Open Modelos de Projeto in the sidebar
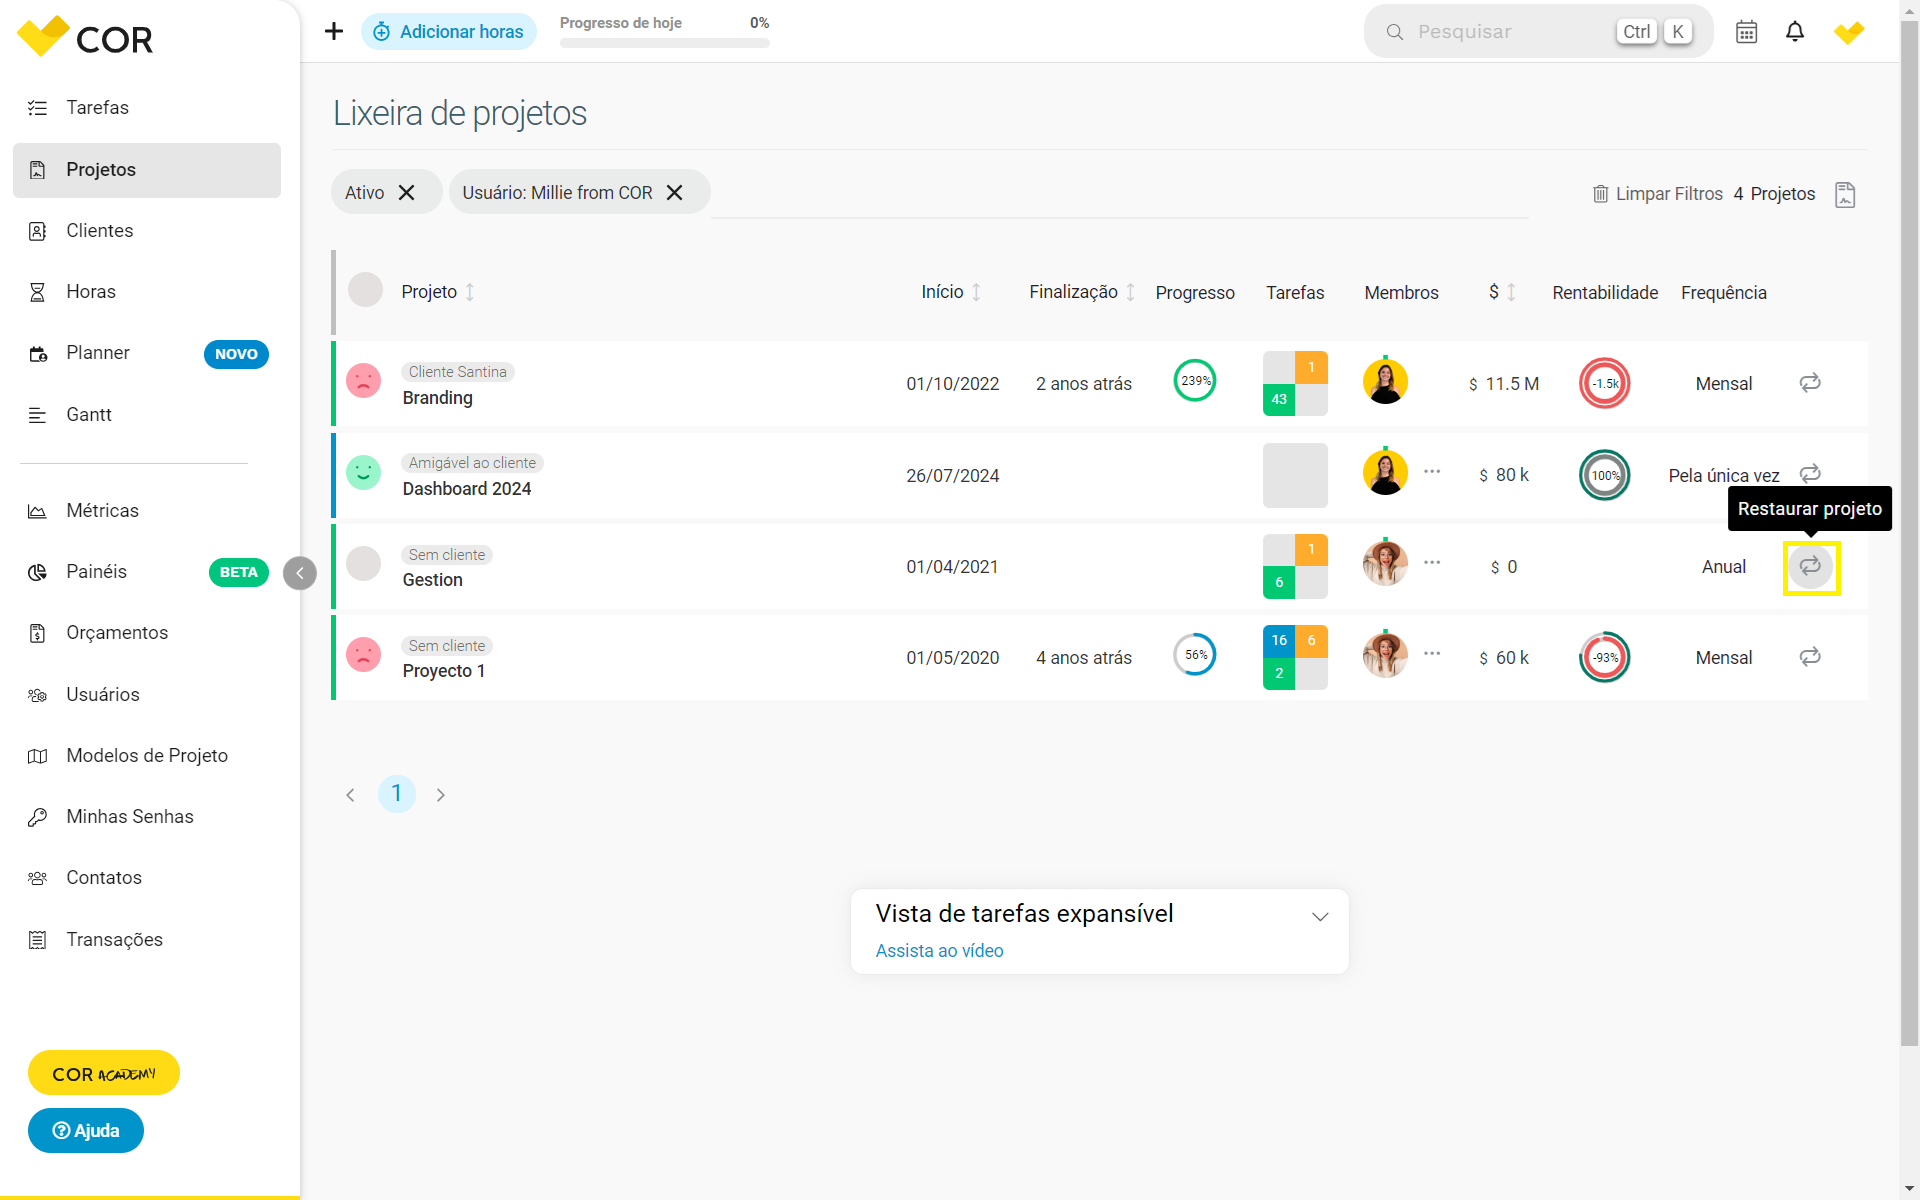1920x1200 pixels. coord(147,756)
